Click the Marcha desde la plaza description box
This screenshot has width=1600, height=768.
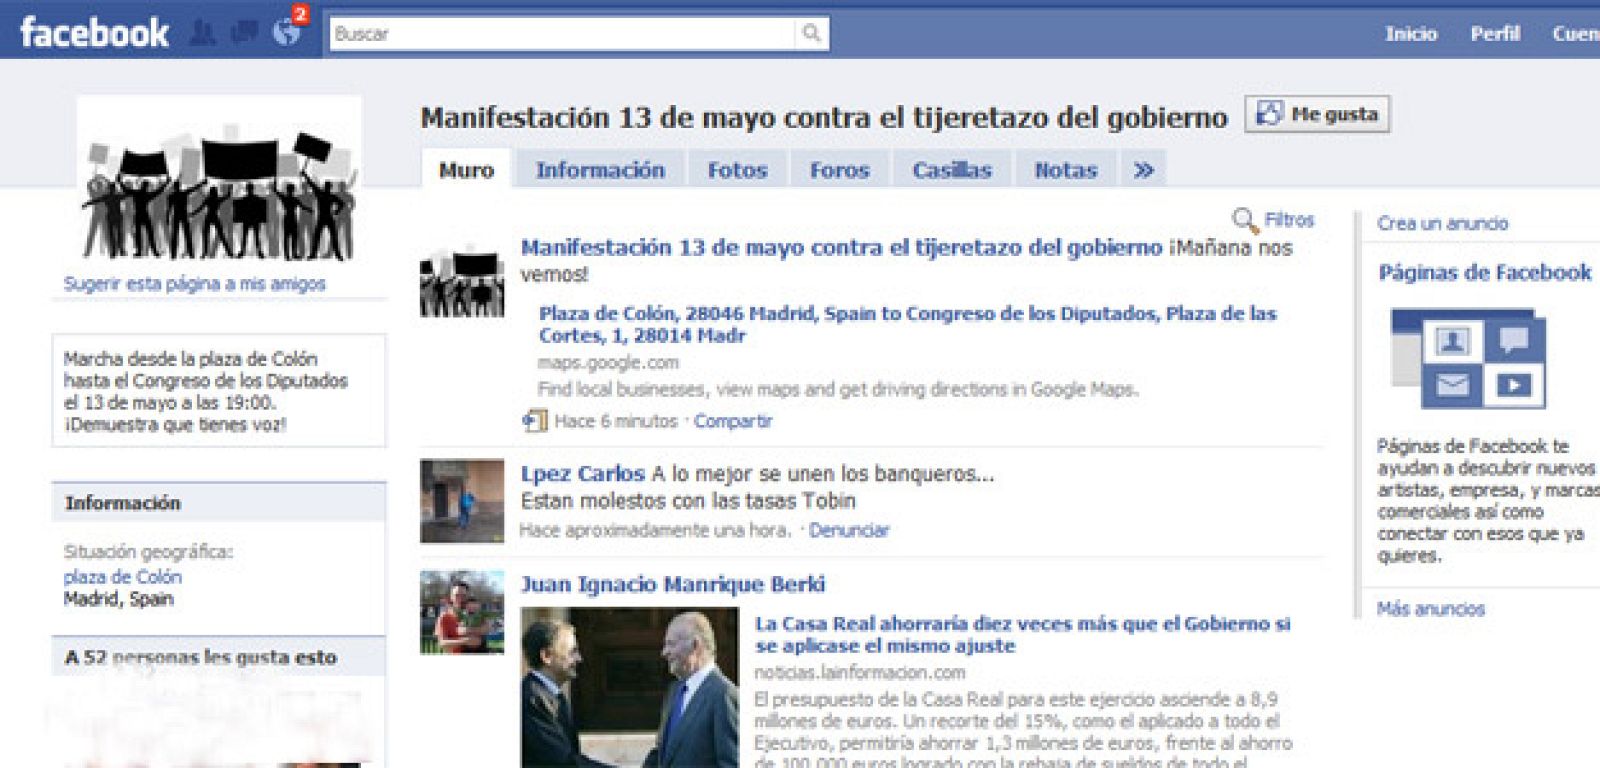coord(219,391)
